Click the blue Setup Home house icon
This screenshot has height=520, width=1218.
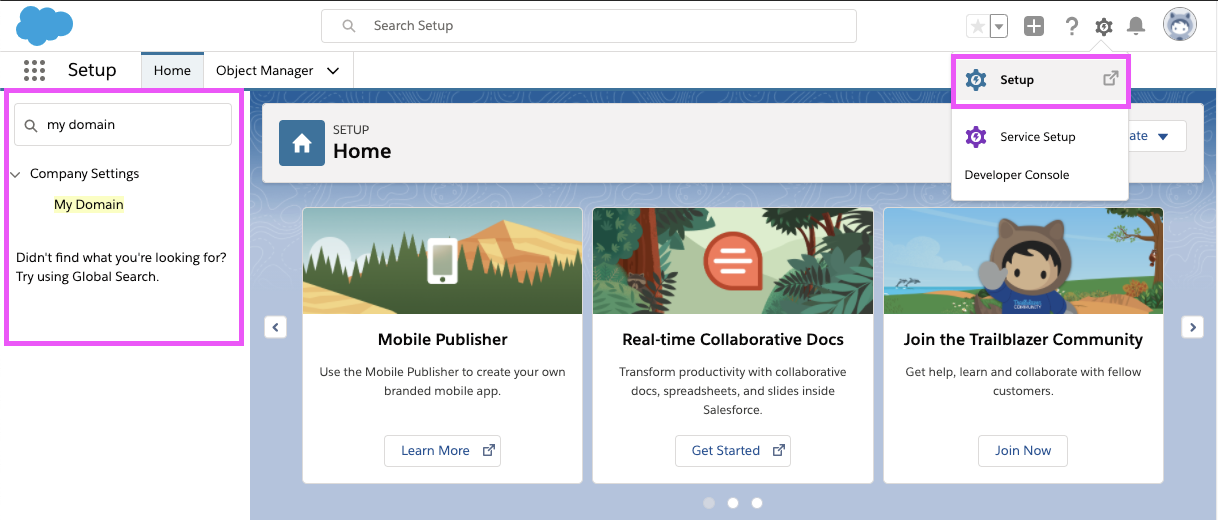pos(302,143)
